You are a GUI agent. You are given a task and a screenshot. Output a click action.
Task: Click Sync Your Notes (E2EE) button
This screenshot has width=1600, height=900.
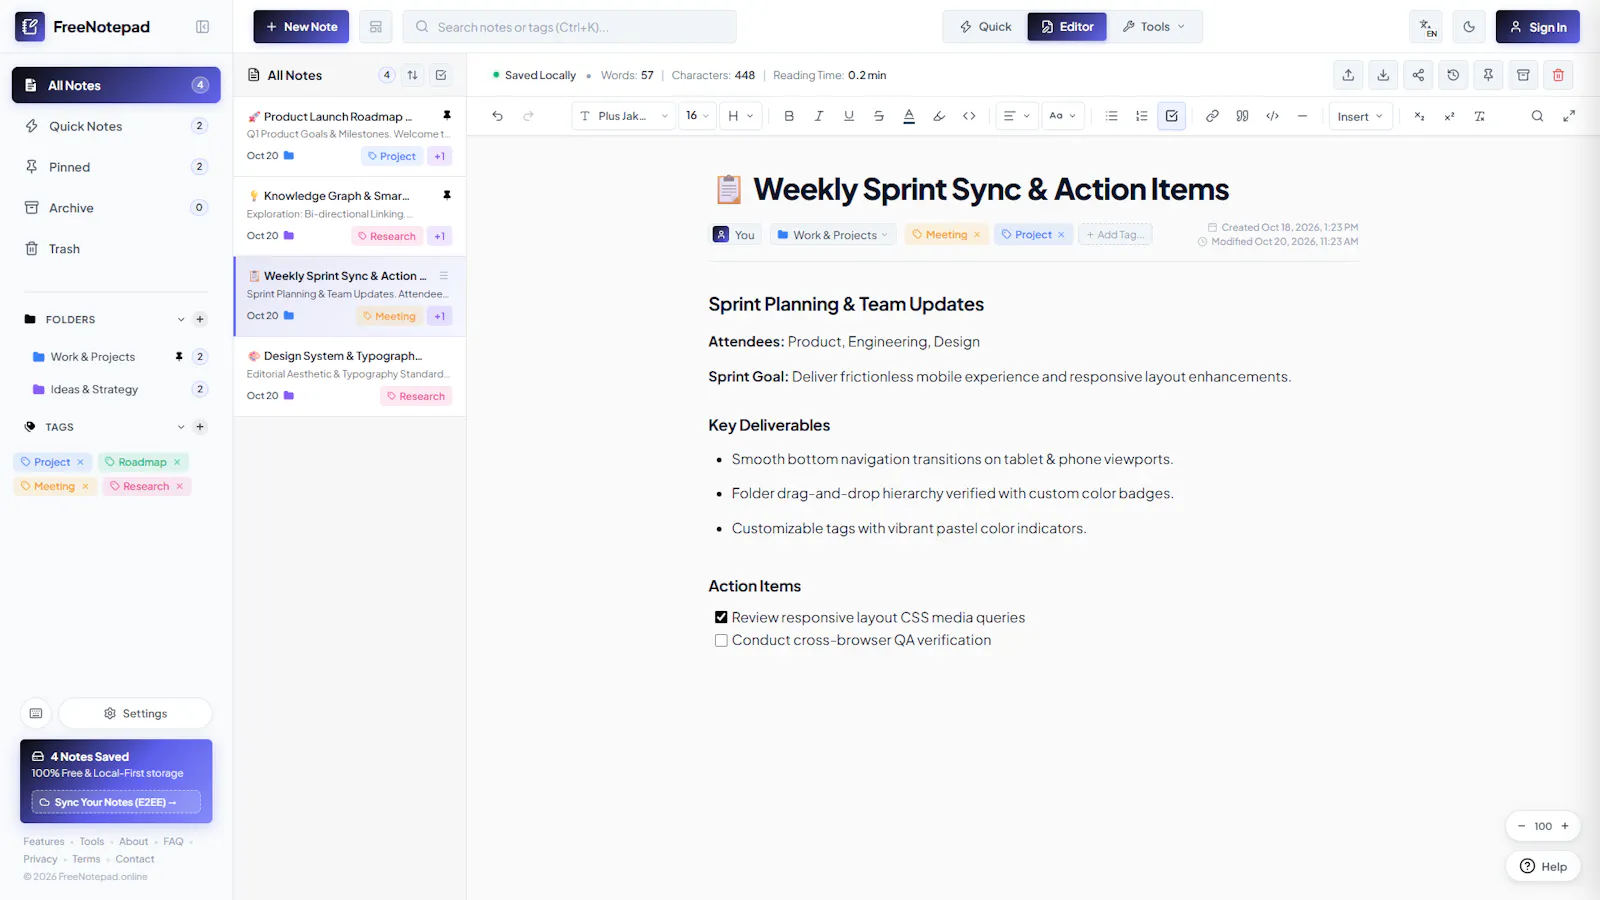(x=115, y=802)
